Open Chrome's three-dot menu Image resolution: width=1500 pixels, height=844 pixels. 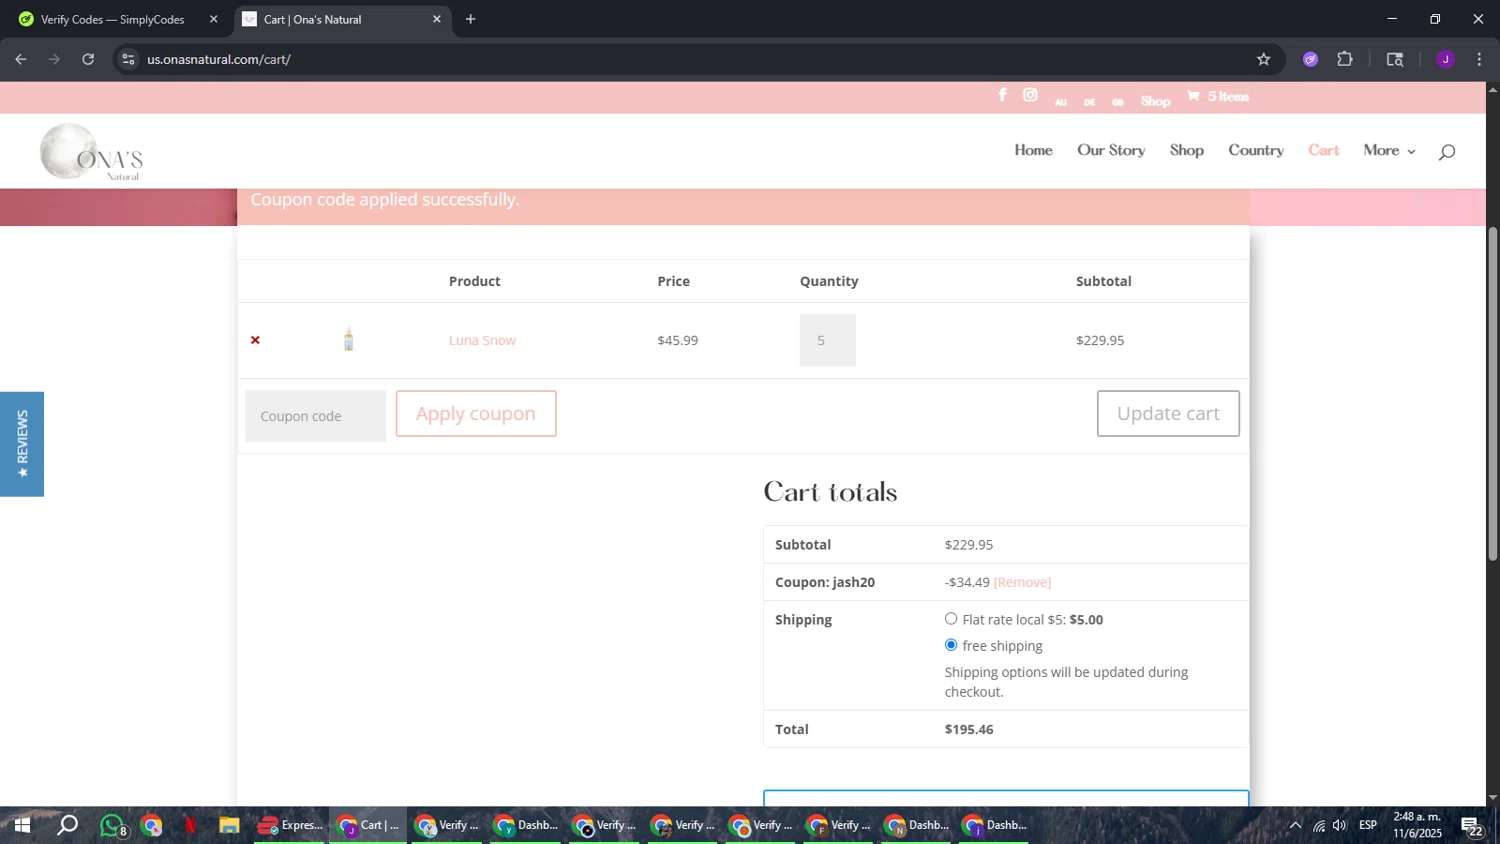(x=1479, y=59)
